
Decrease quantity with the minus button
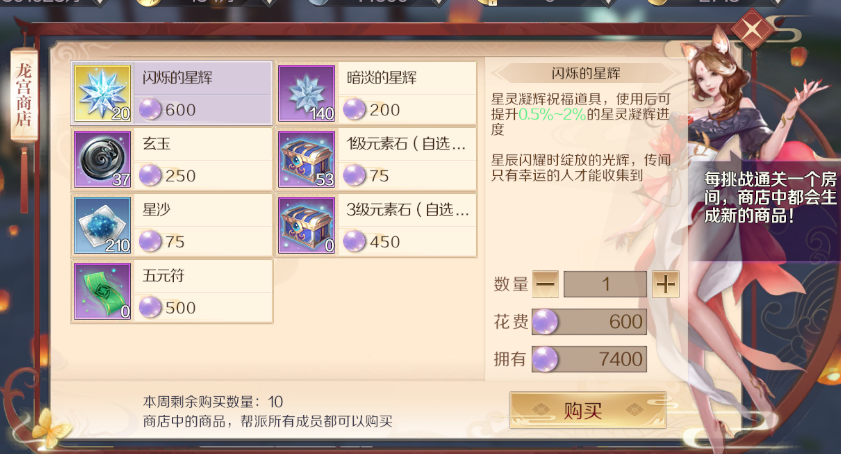(x=545, y=284)
